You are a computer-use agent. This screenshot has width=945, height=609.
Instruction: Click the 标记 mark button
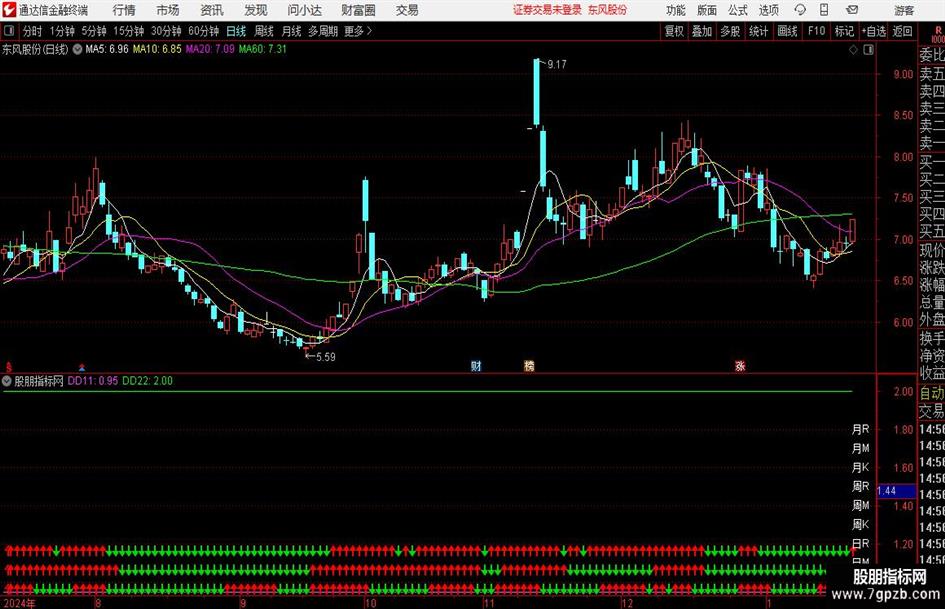(x=844, y=31)
